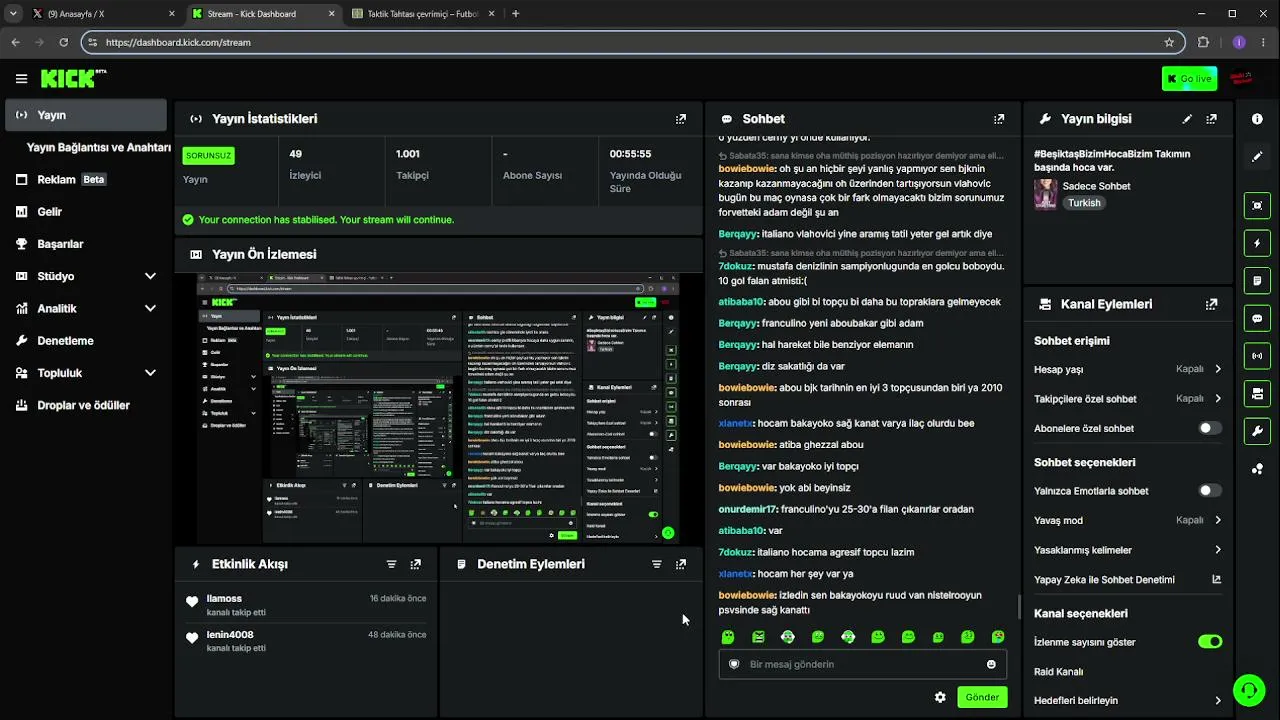Pop out the Denetim Eylemleri panel
Screen dimensions: 1280x720
click(x=681, y=564)
